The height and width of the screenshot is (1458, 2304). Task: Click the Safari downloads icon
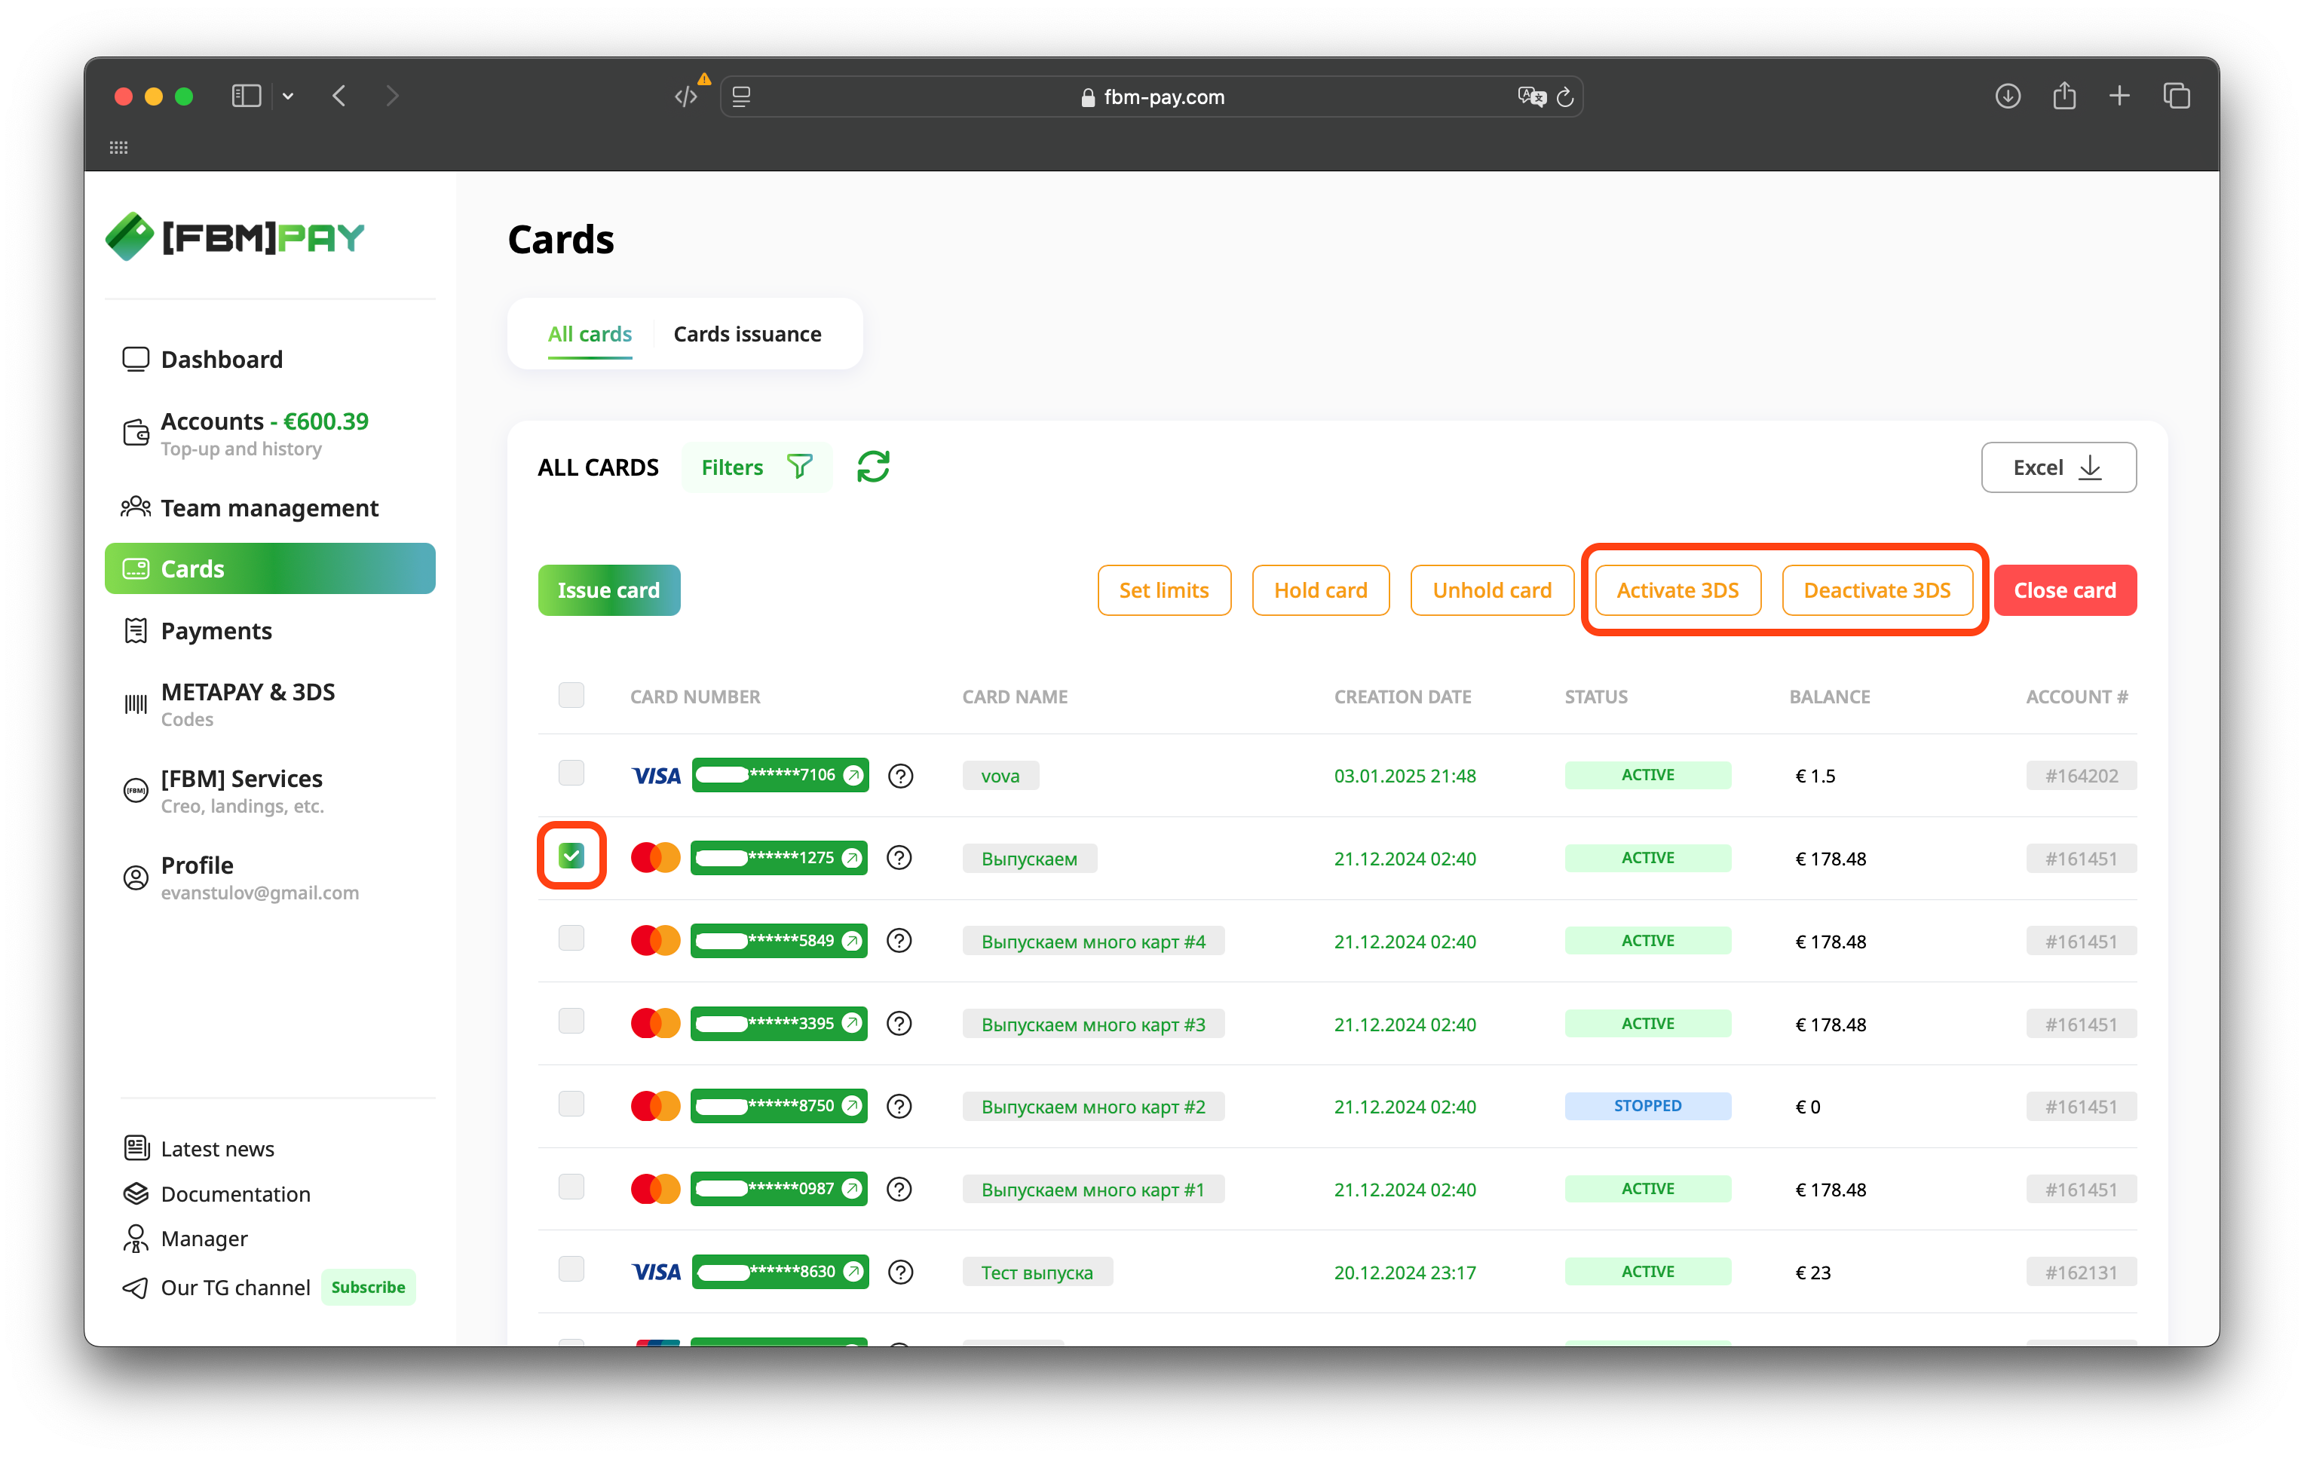2007,97
